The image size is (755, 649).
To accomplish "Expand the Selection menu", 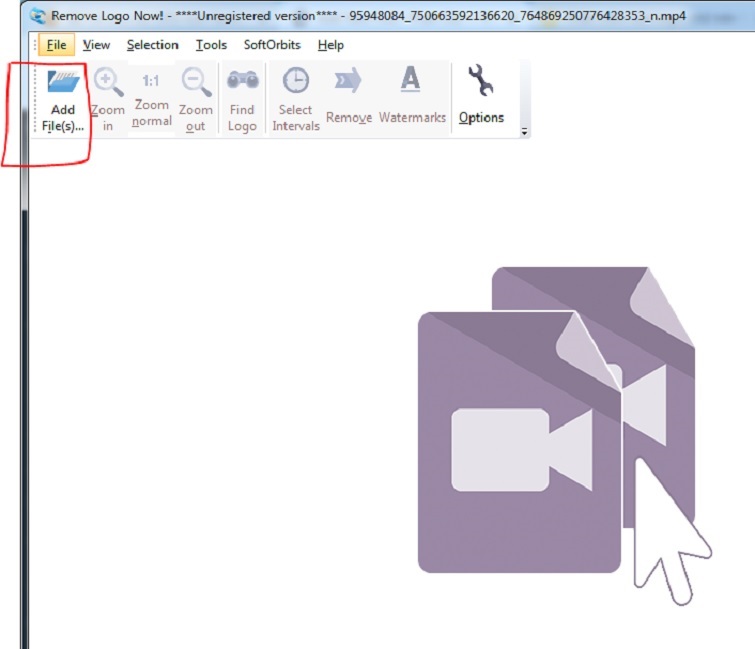I will tap(152, 45).
